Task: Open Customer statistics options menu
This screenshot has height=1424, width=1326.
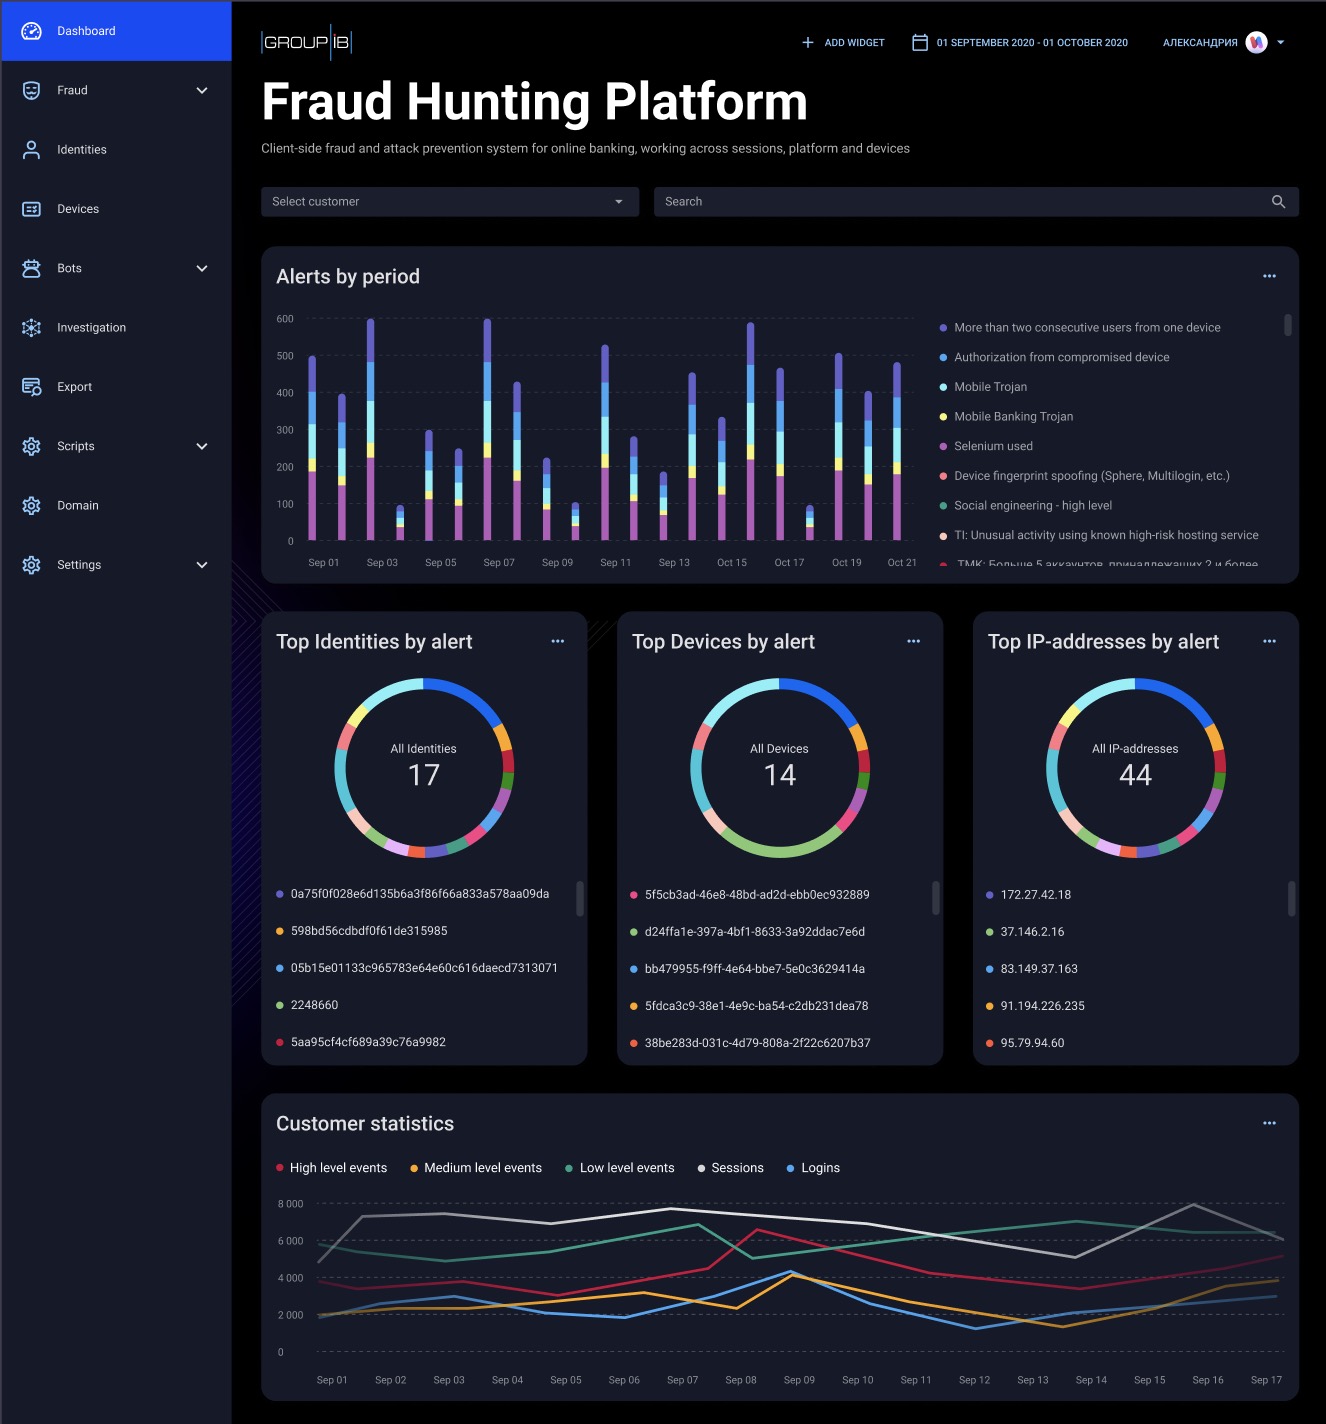Action: click(x=1270, y=1123)
